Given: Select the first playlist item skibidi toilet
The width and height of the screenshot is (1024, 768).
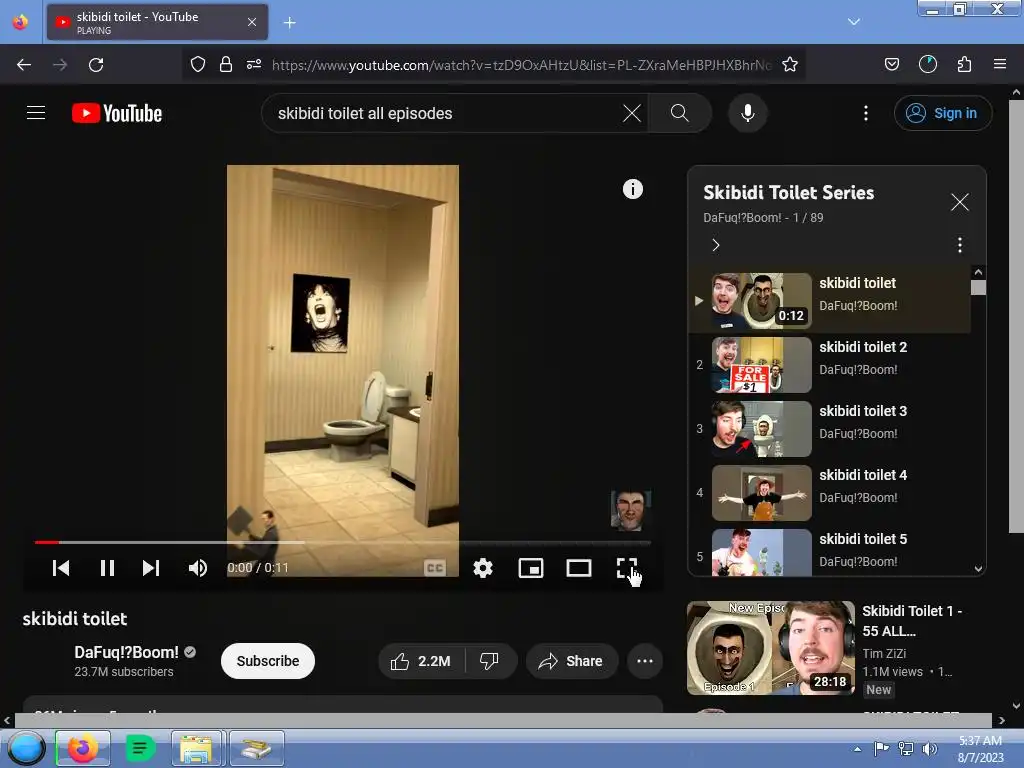Looking at the screenshot, I should click(x=829, y=300).
